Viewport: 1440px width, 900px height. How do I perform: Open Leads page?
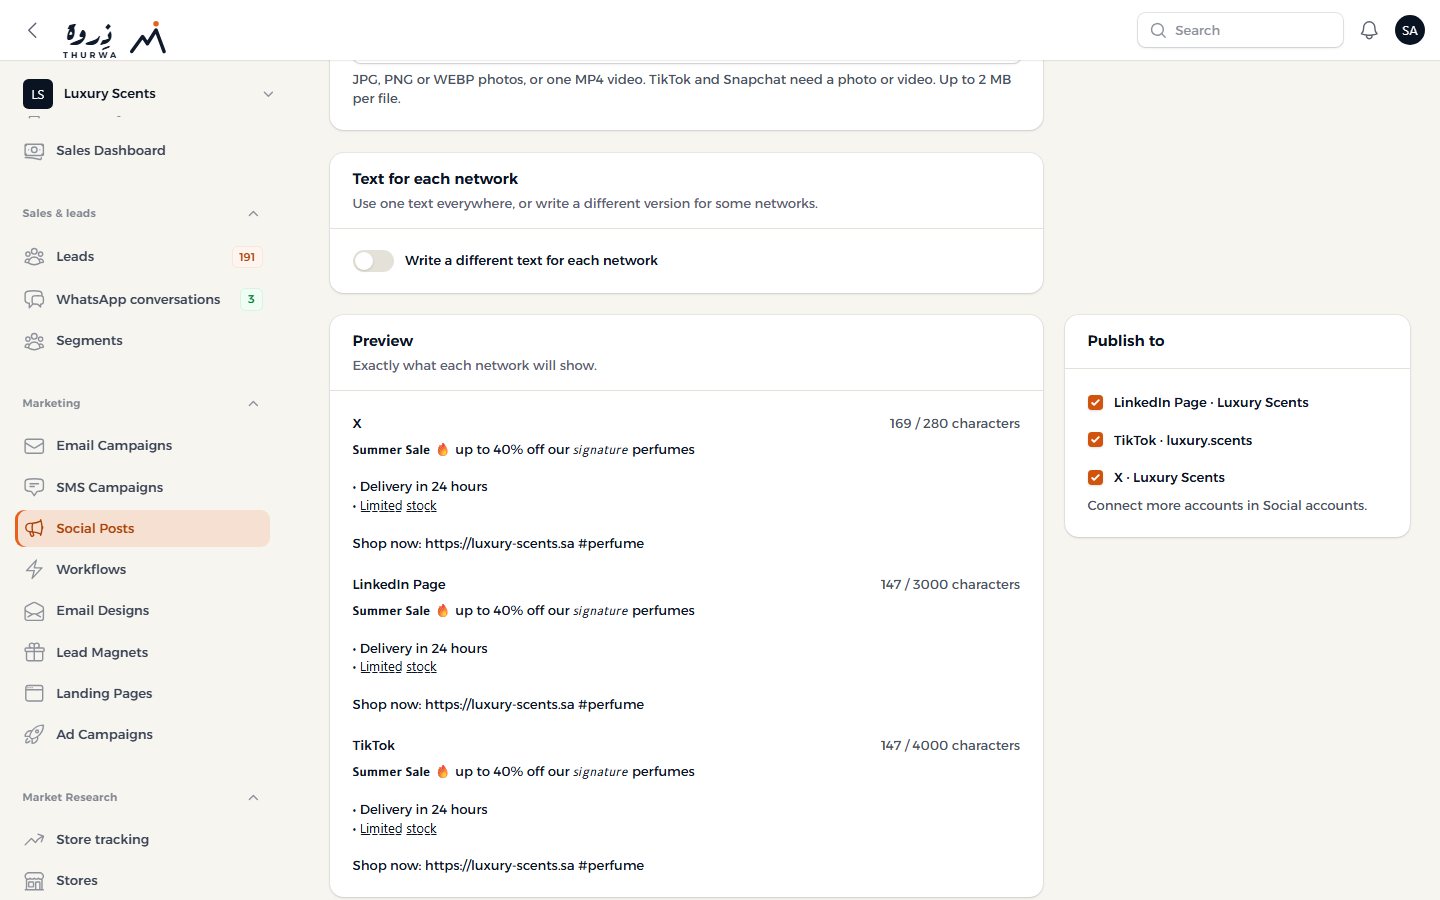[143, 257]
